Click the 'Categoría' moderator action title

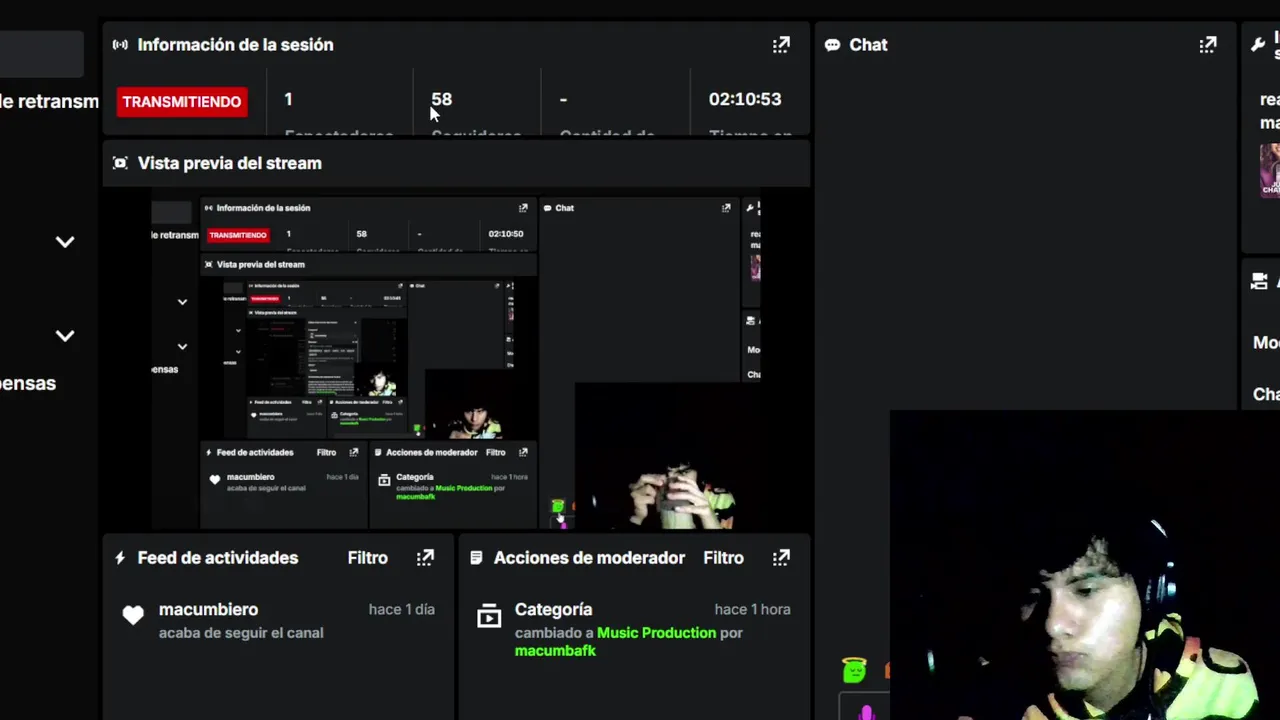click(553, 609)
